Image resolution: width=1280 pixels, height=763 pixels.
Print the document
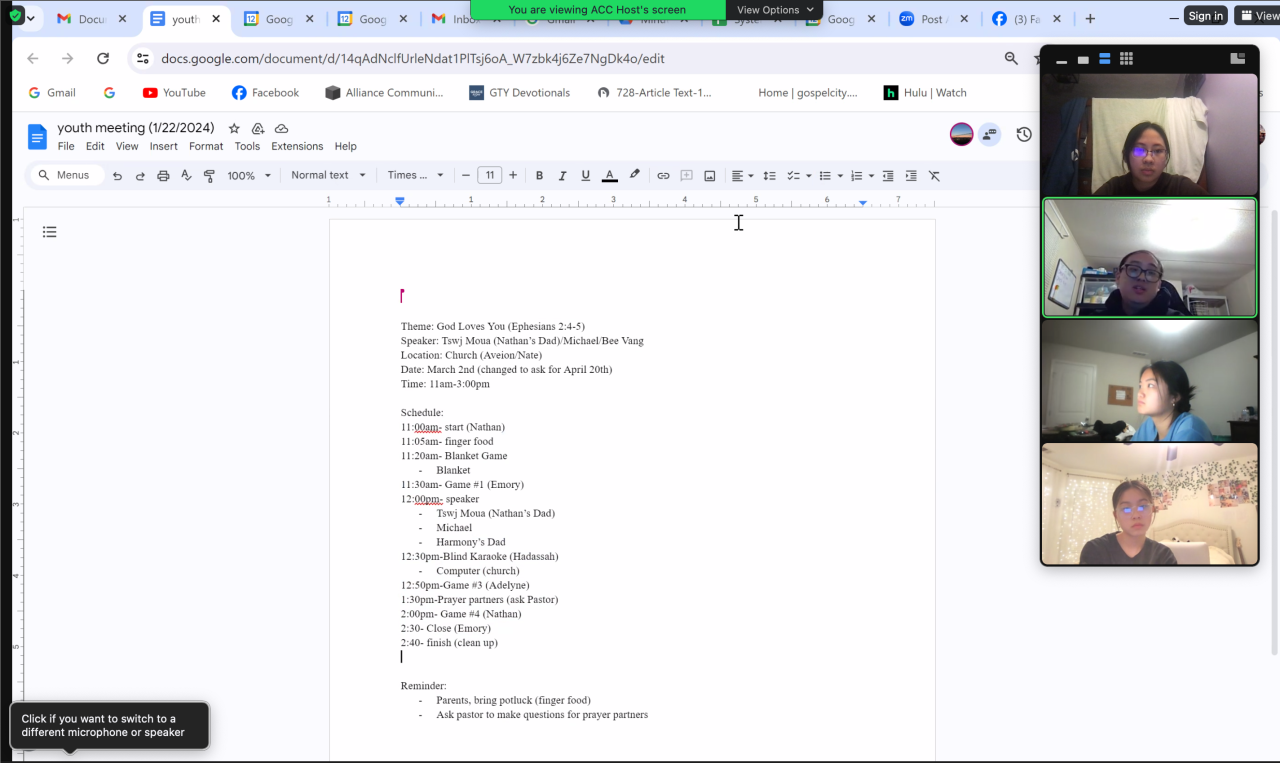click(163, 175)
